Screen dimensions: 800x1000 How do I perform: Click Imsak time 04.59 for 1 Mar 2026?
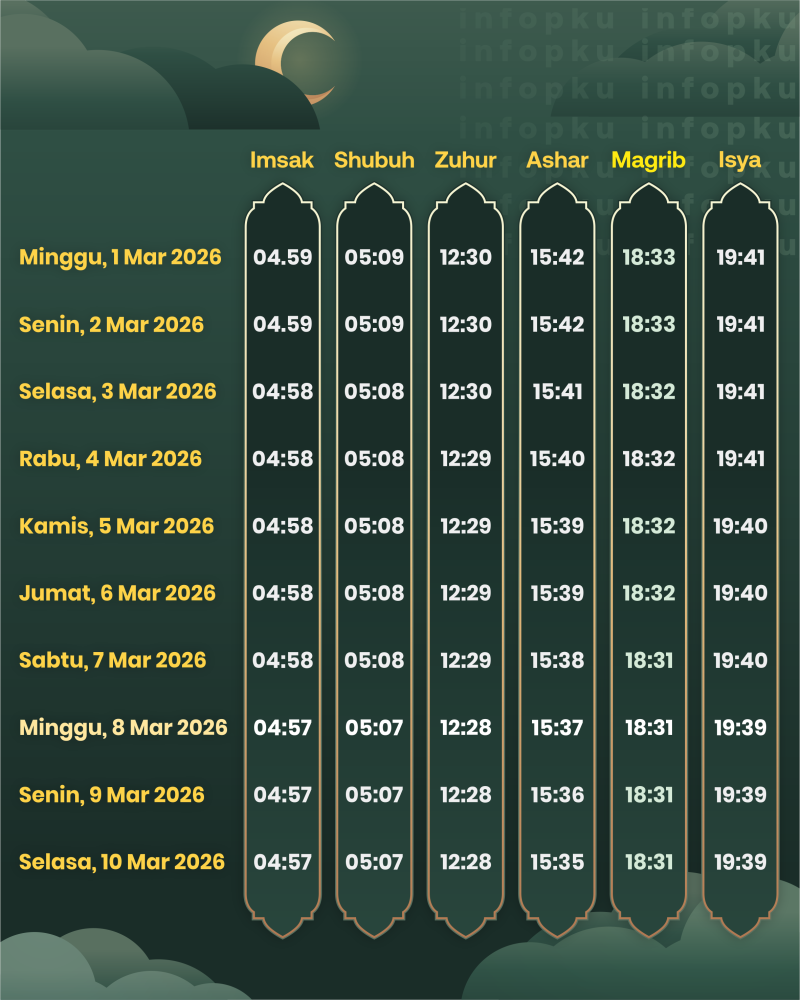283,257
